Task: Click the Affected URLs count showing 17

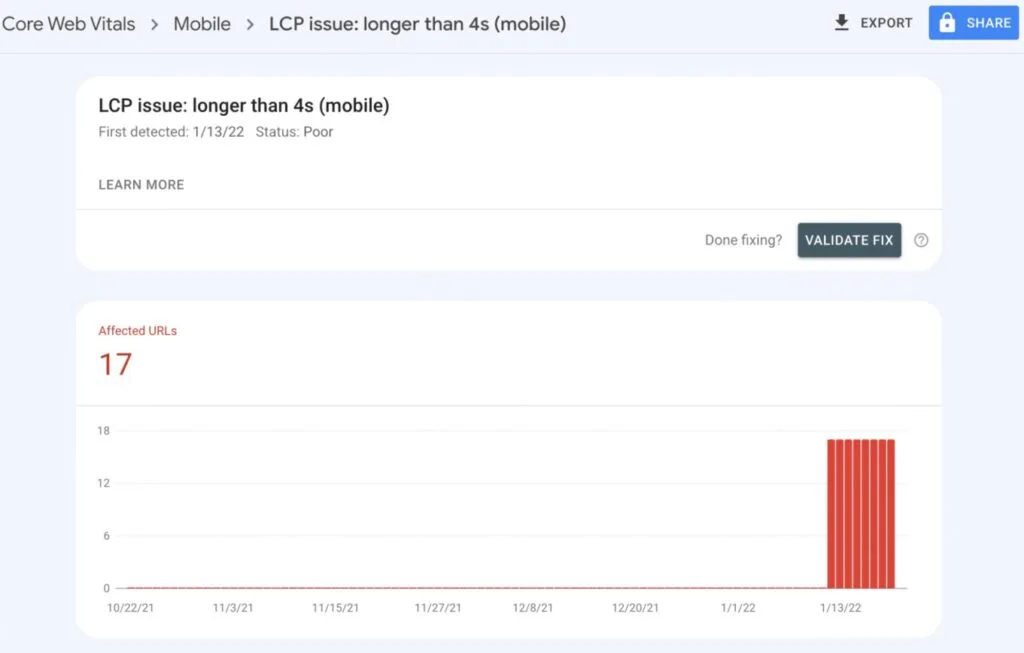Action: point(115,364)
